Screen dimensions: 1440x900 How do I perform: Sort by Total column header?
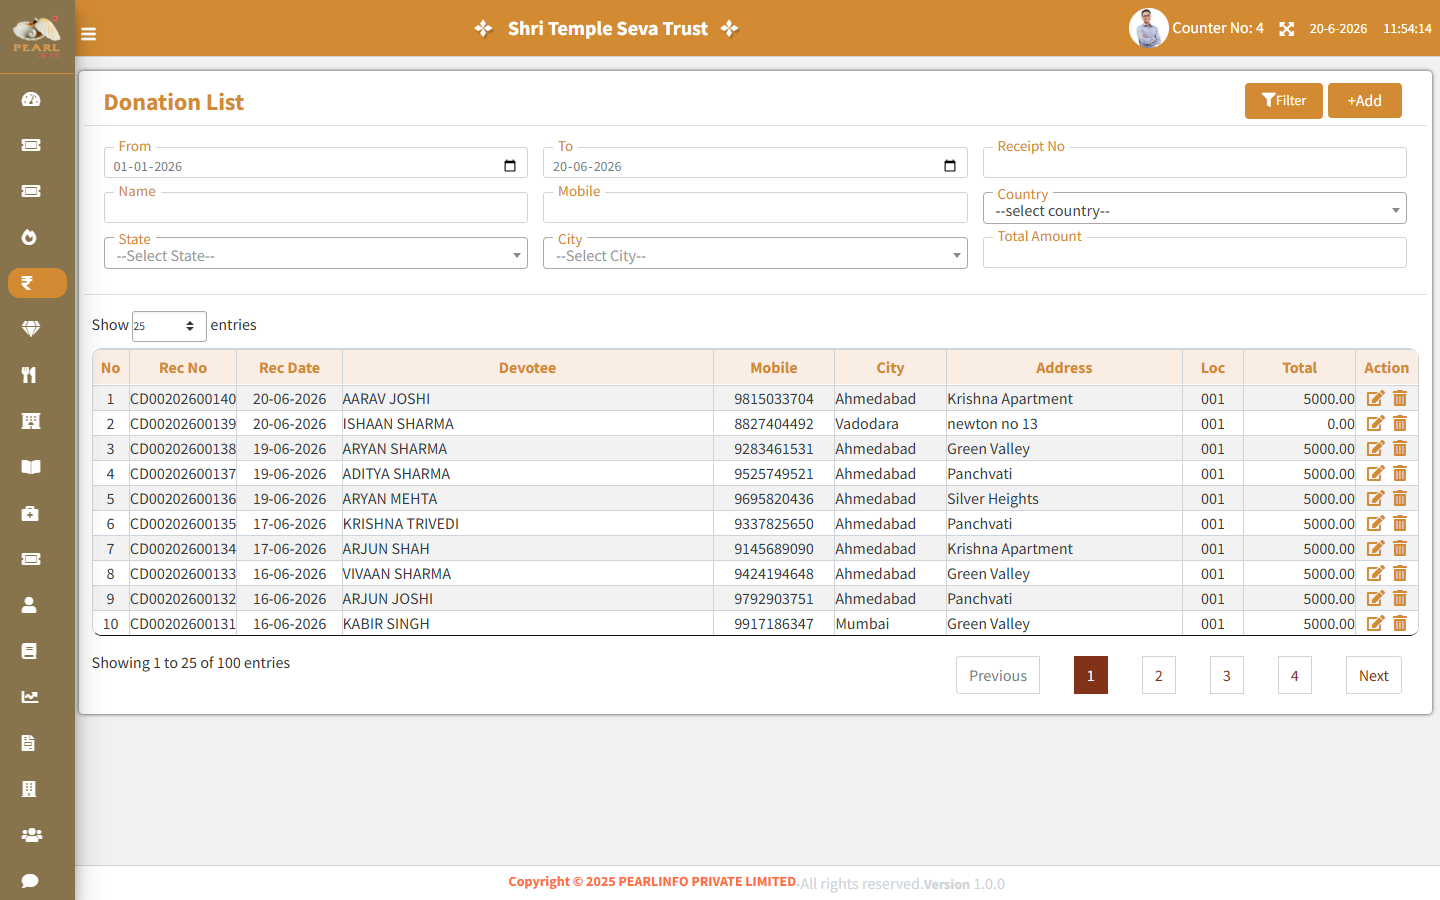tap(1299, 368)
